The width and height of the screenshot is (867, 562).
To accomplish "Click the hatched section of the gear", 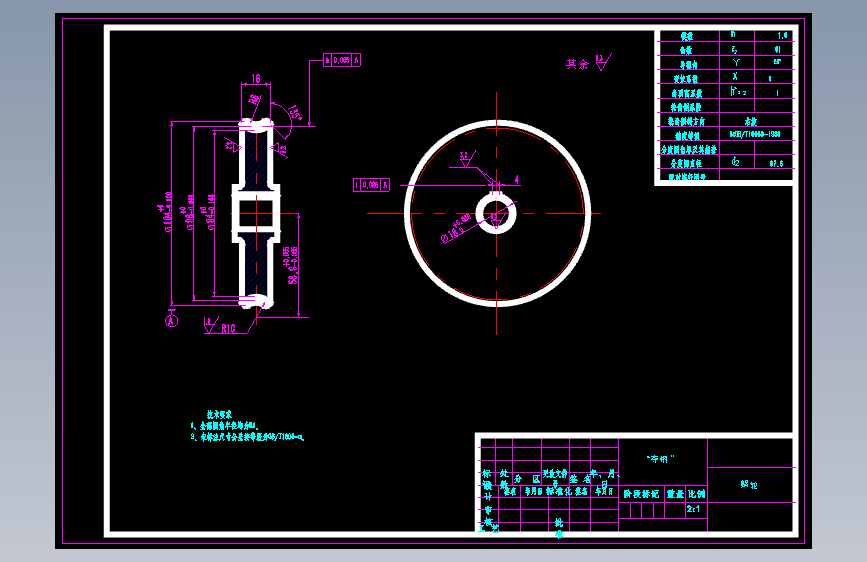I will [256, 158].
